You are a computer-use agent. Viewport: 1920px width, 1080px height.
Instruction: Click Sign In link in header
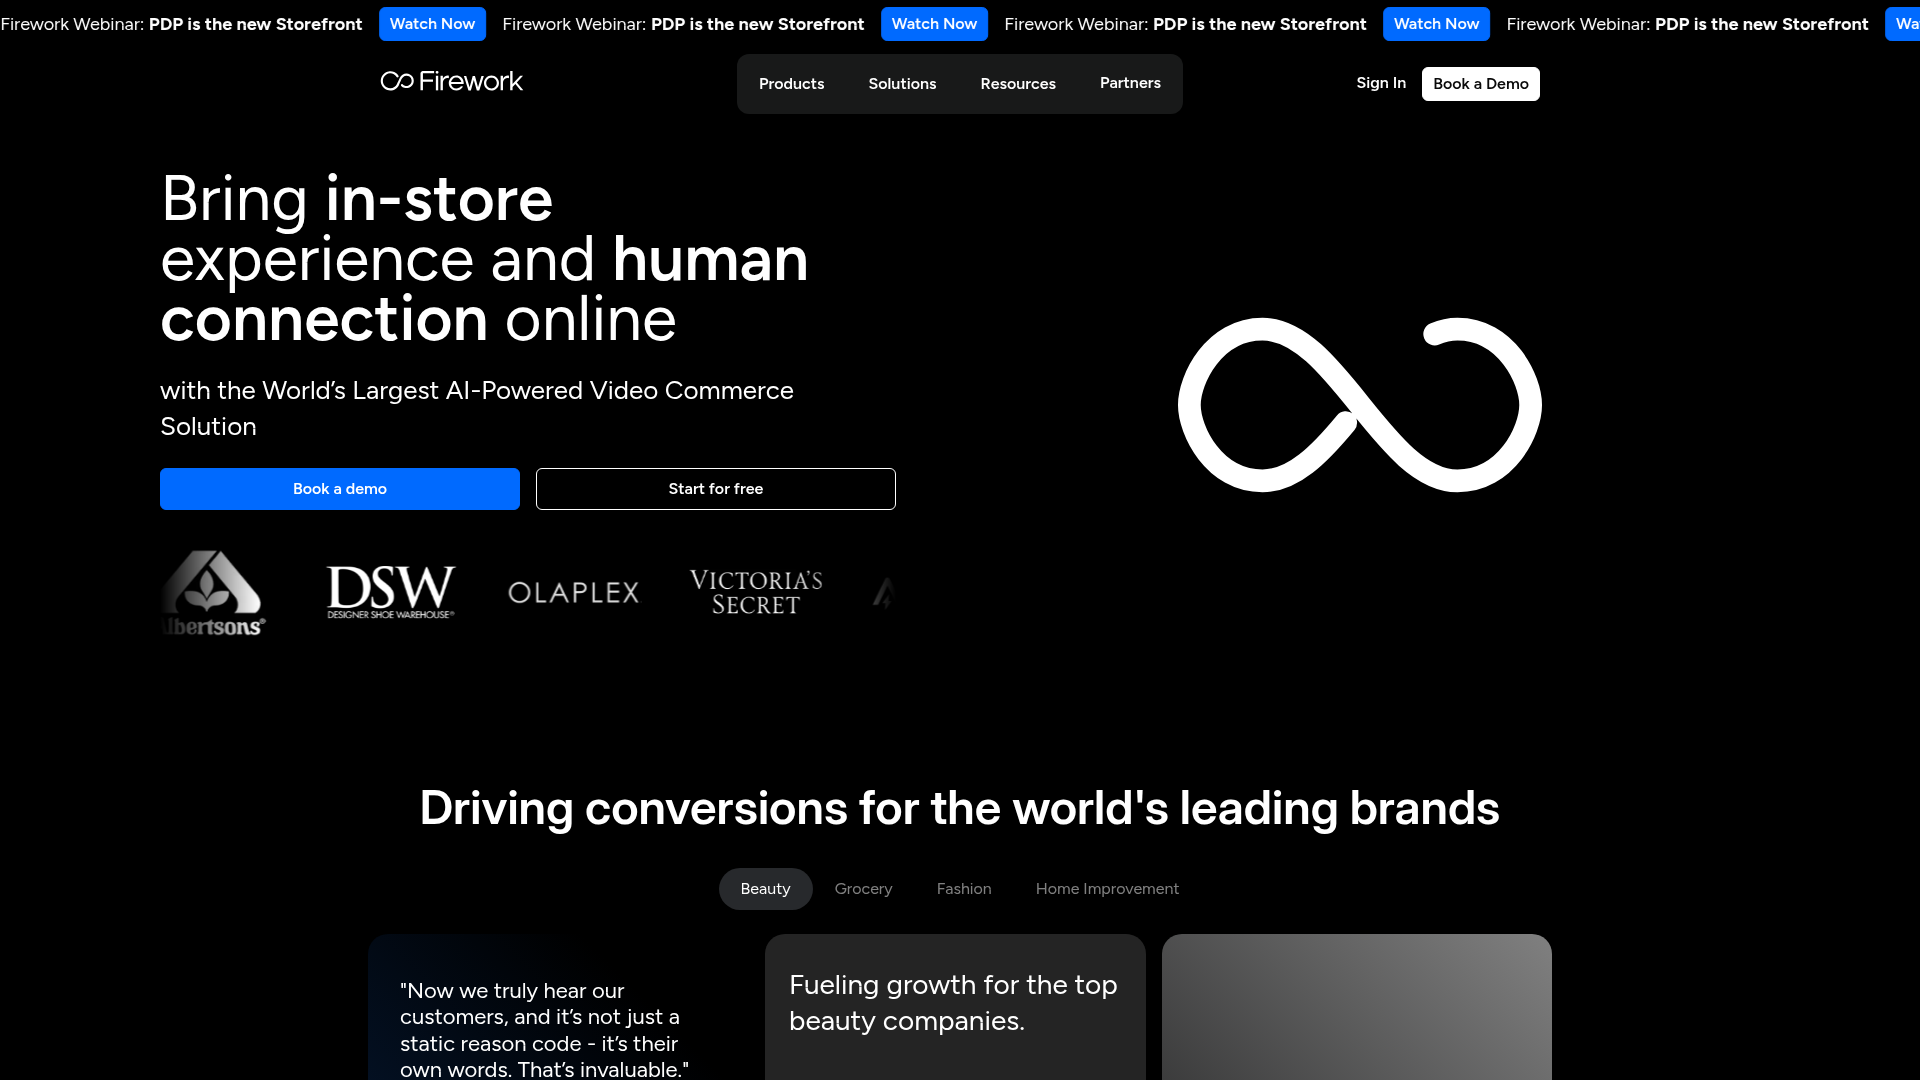click(x=1380, y=83)
